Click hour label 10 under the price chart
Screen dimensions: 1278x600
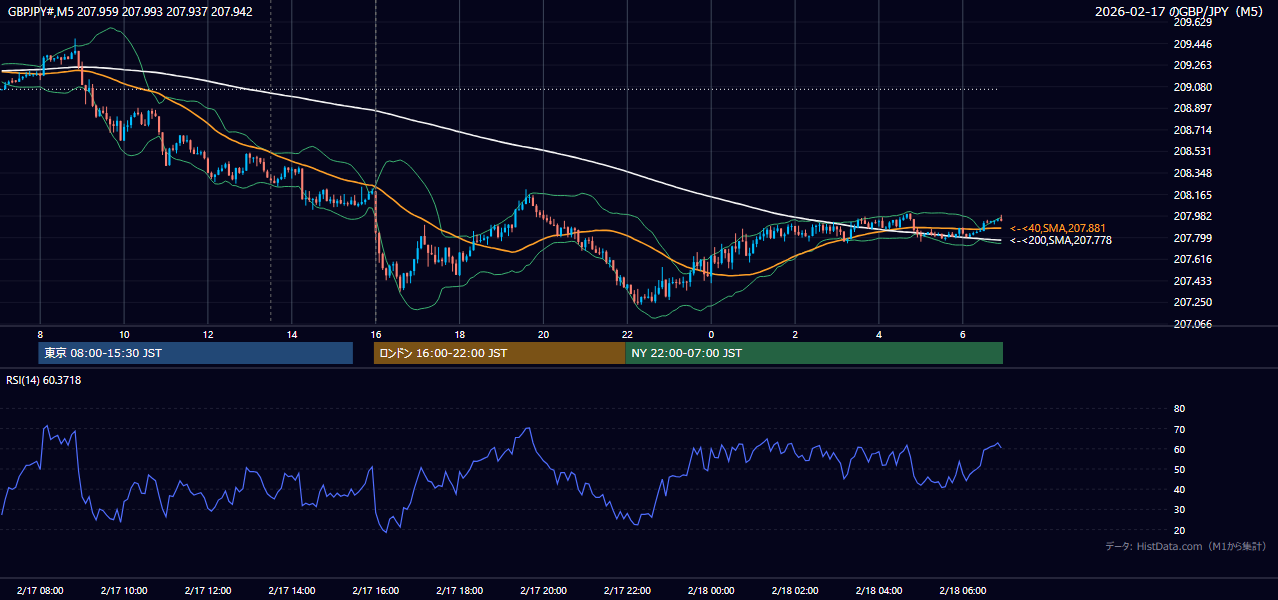click(124, 334)
